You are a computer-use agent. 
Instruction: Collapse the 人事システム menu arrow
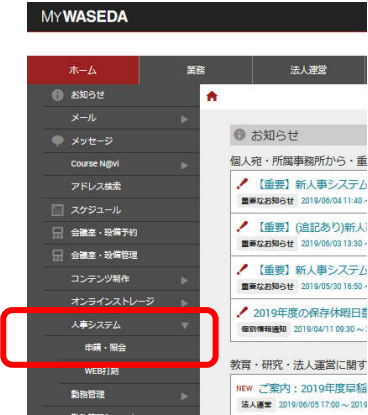[184, 325]
